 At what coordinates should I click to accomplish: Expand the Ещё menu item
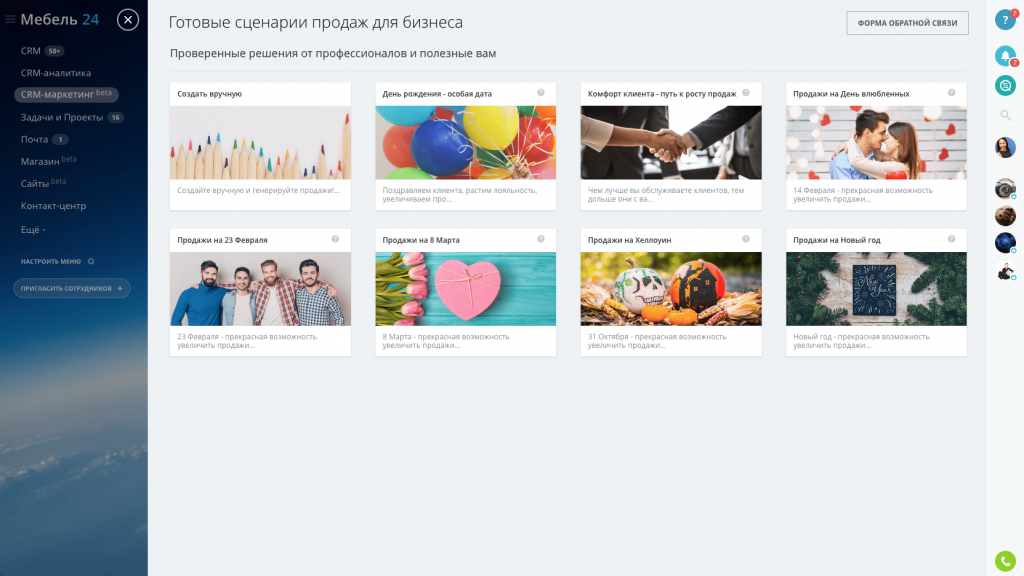[x=33, y=230]
